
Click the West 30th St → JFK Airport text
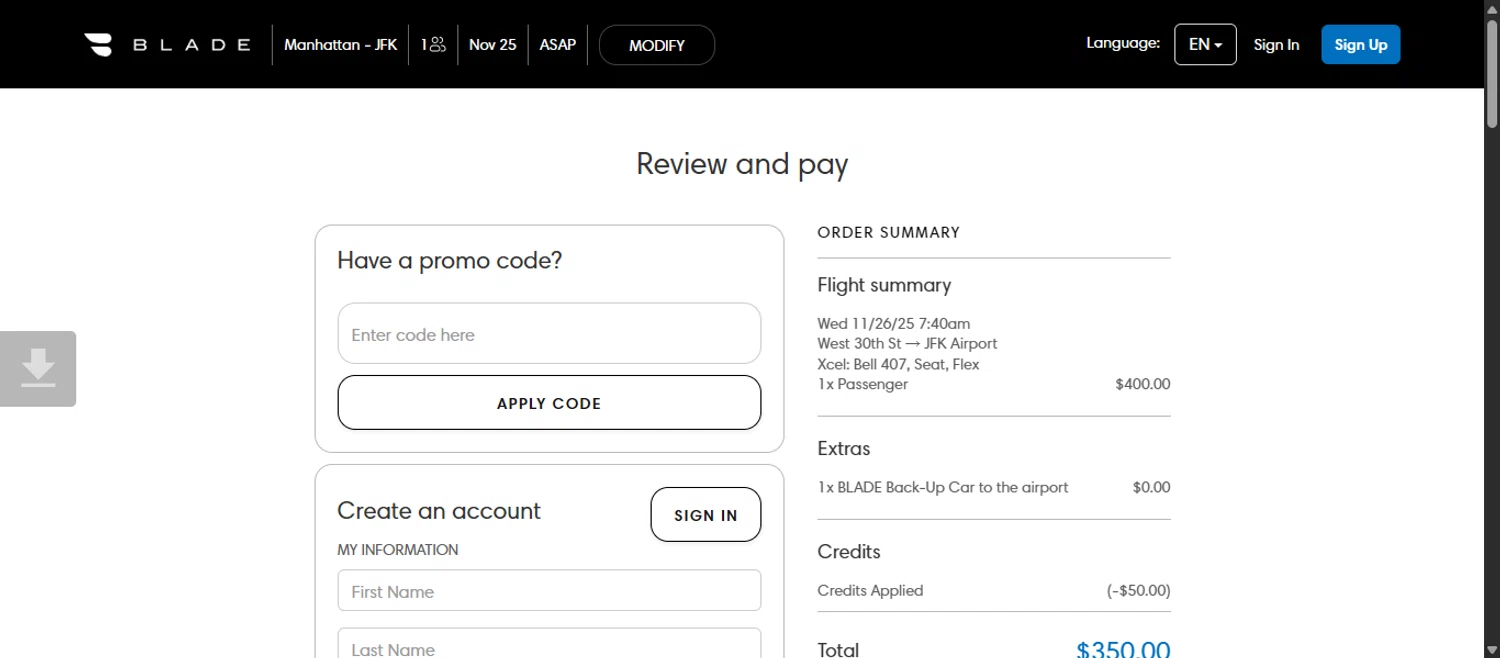tap(907, 344)
